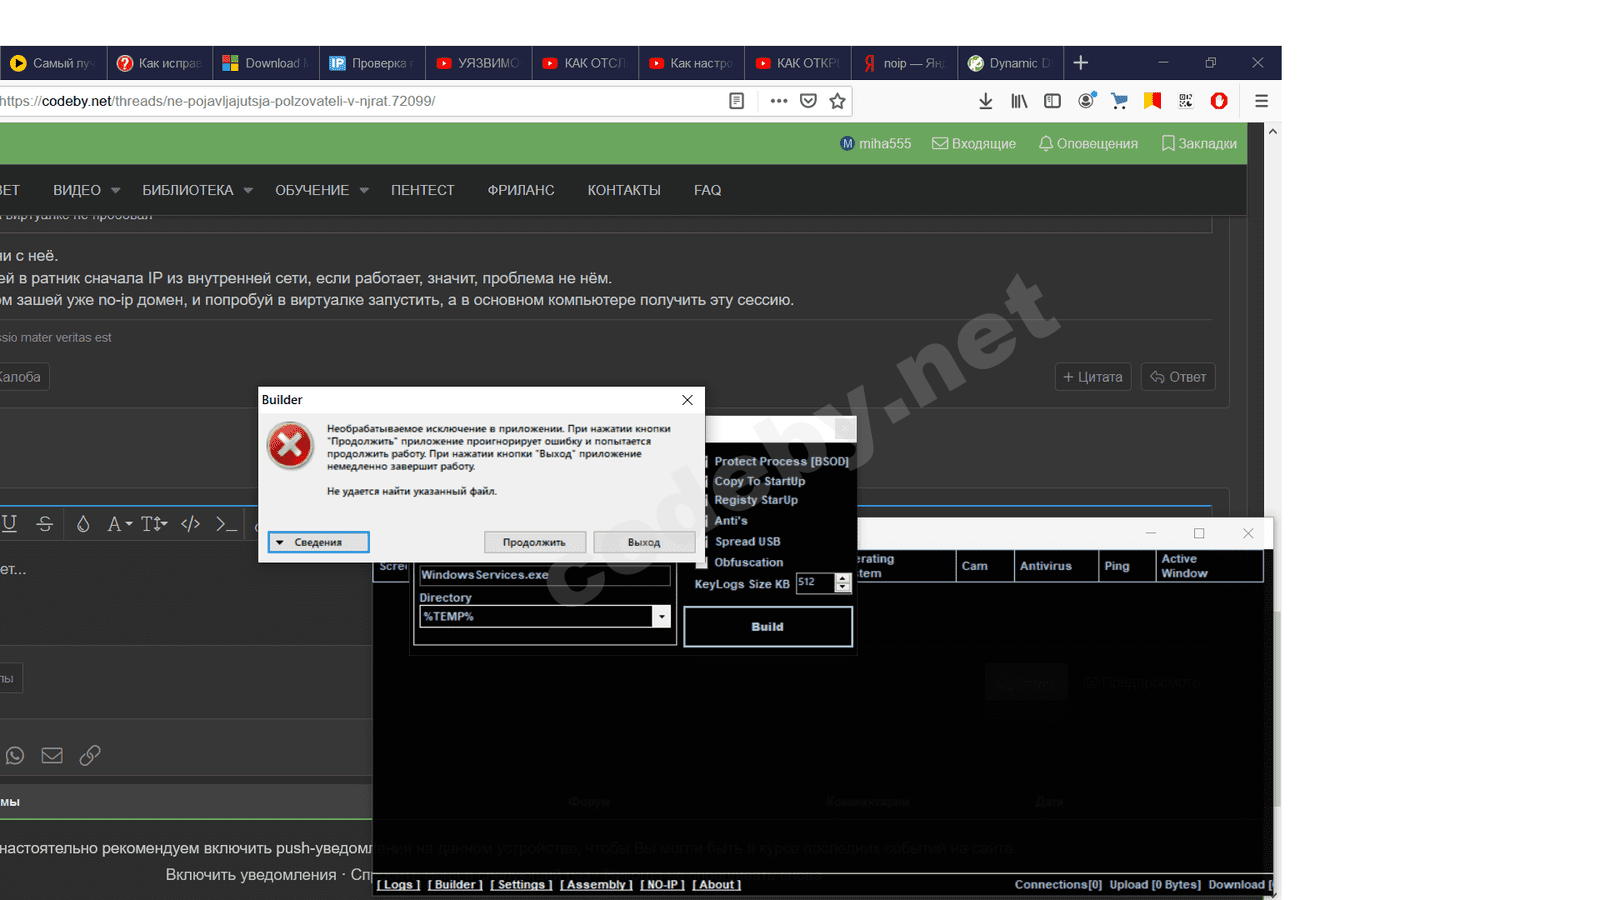The width and height of the screenshot is (1600, 900).
Task: Open the [Logs] menu at window bottom
Action: [x=398, y=885]
